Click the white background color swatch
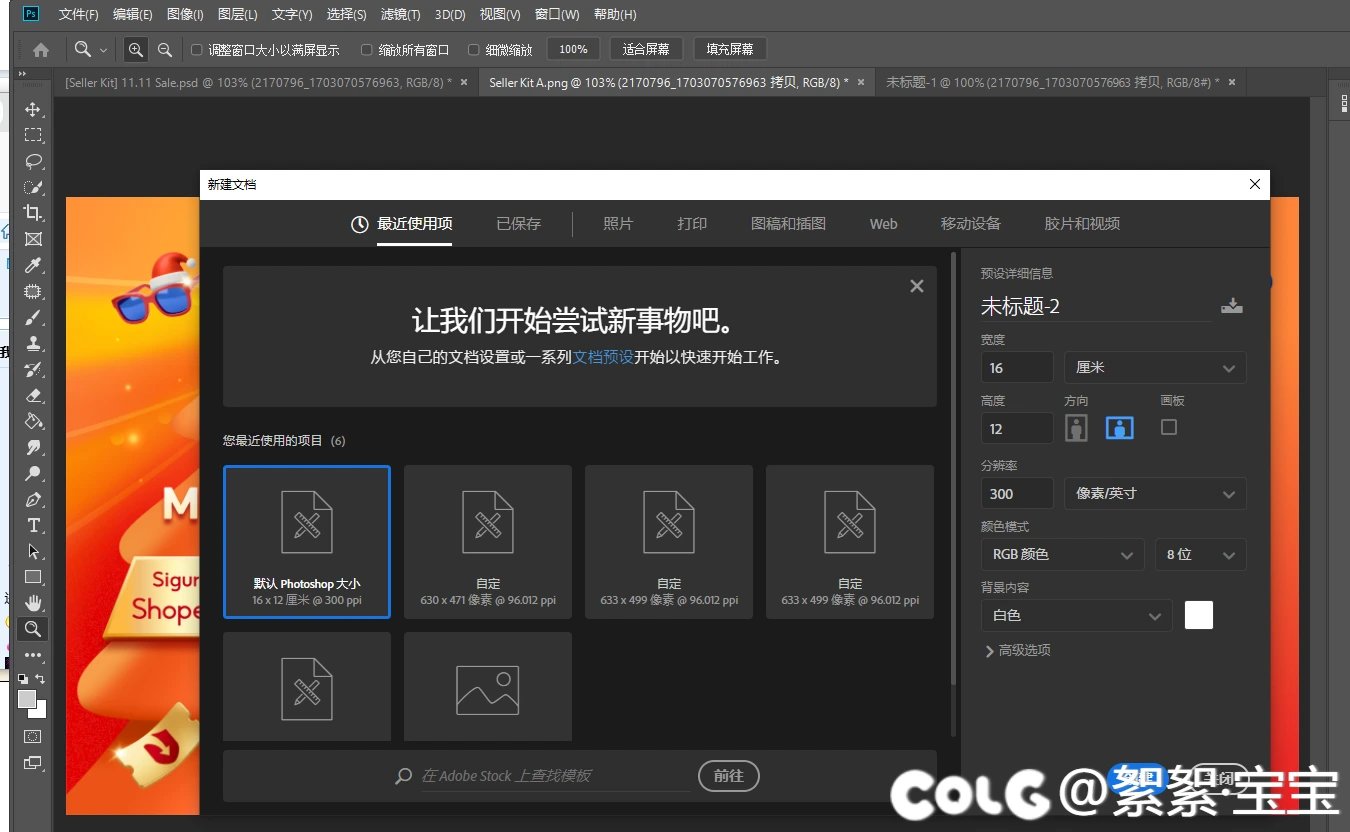The width and height of the screenshot is (1350, 832). tap(1198, 615)
